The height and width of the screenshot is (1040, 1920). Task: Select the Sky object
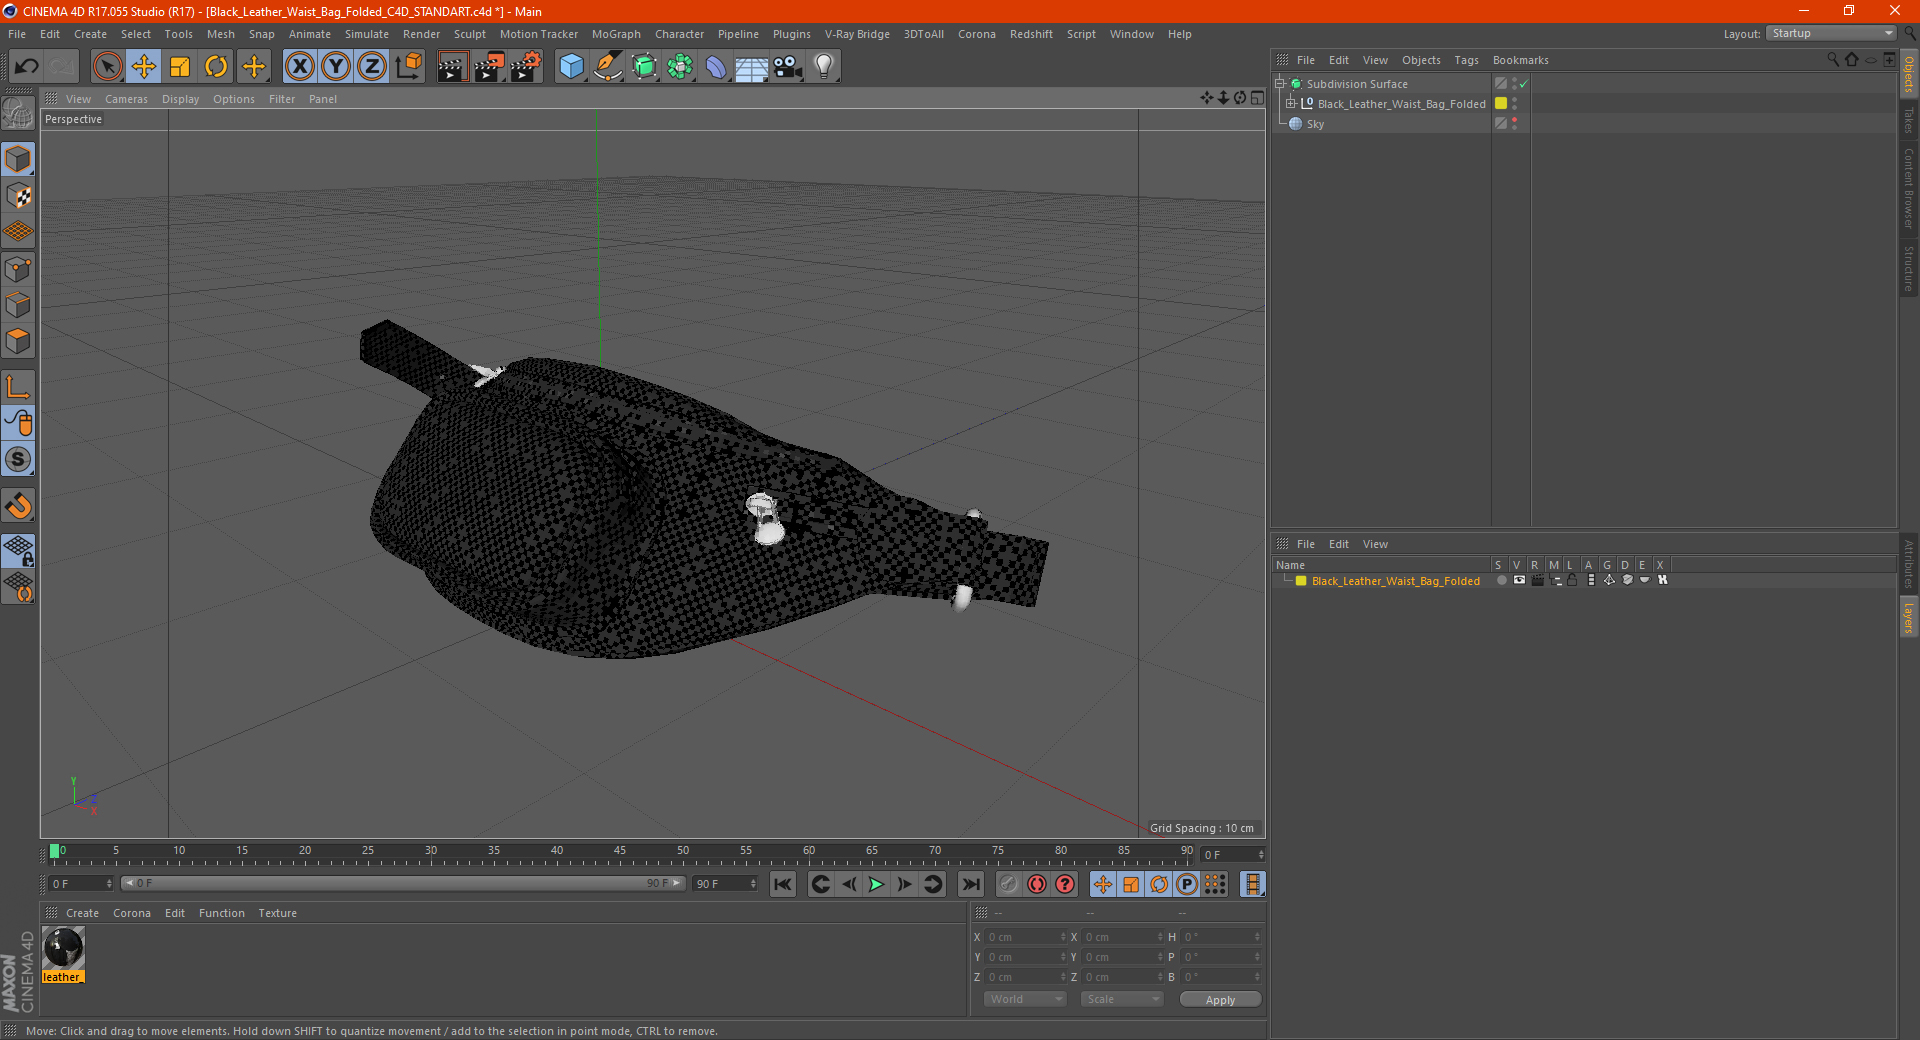click(x=1315, y=124)
